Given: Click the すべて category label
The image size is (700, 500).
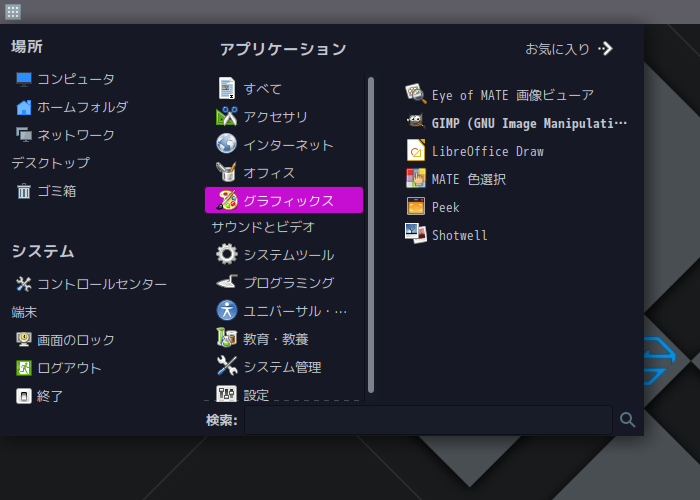Looking at the screenshot, I should pyautogui.click(x=262, y=89).
